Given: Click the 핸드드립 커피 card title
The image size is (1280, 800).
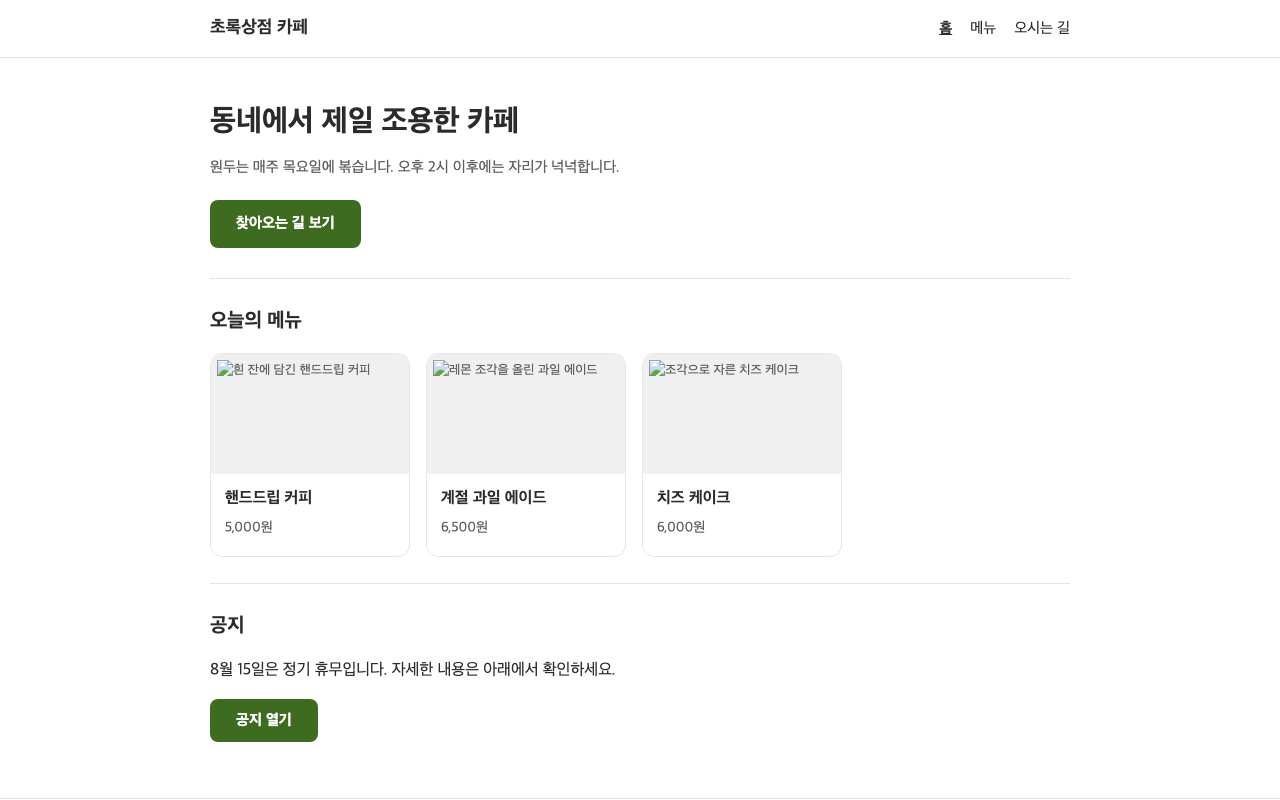Looking at the screenshot, I should click(269, 497).
